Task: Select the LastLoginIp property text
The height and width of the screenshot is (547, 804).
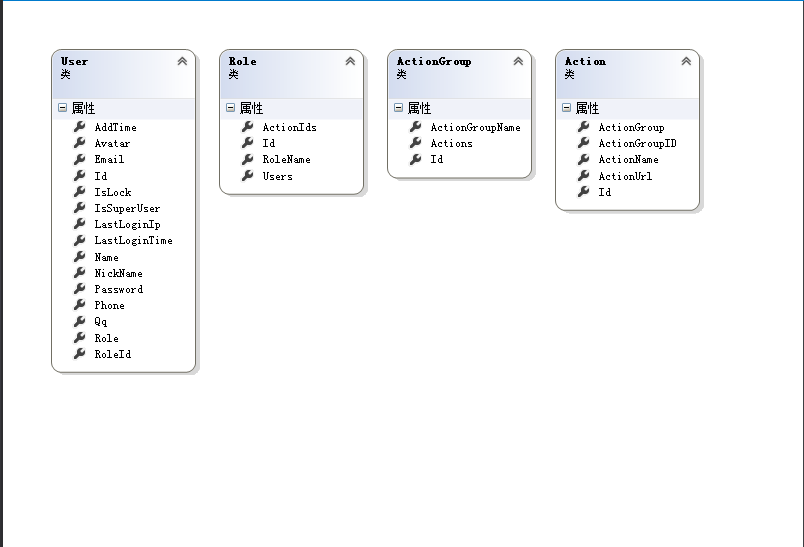Action: coord(127,224)
